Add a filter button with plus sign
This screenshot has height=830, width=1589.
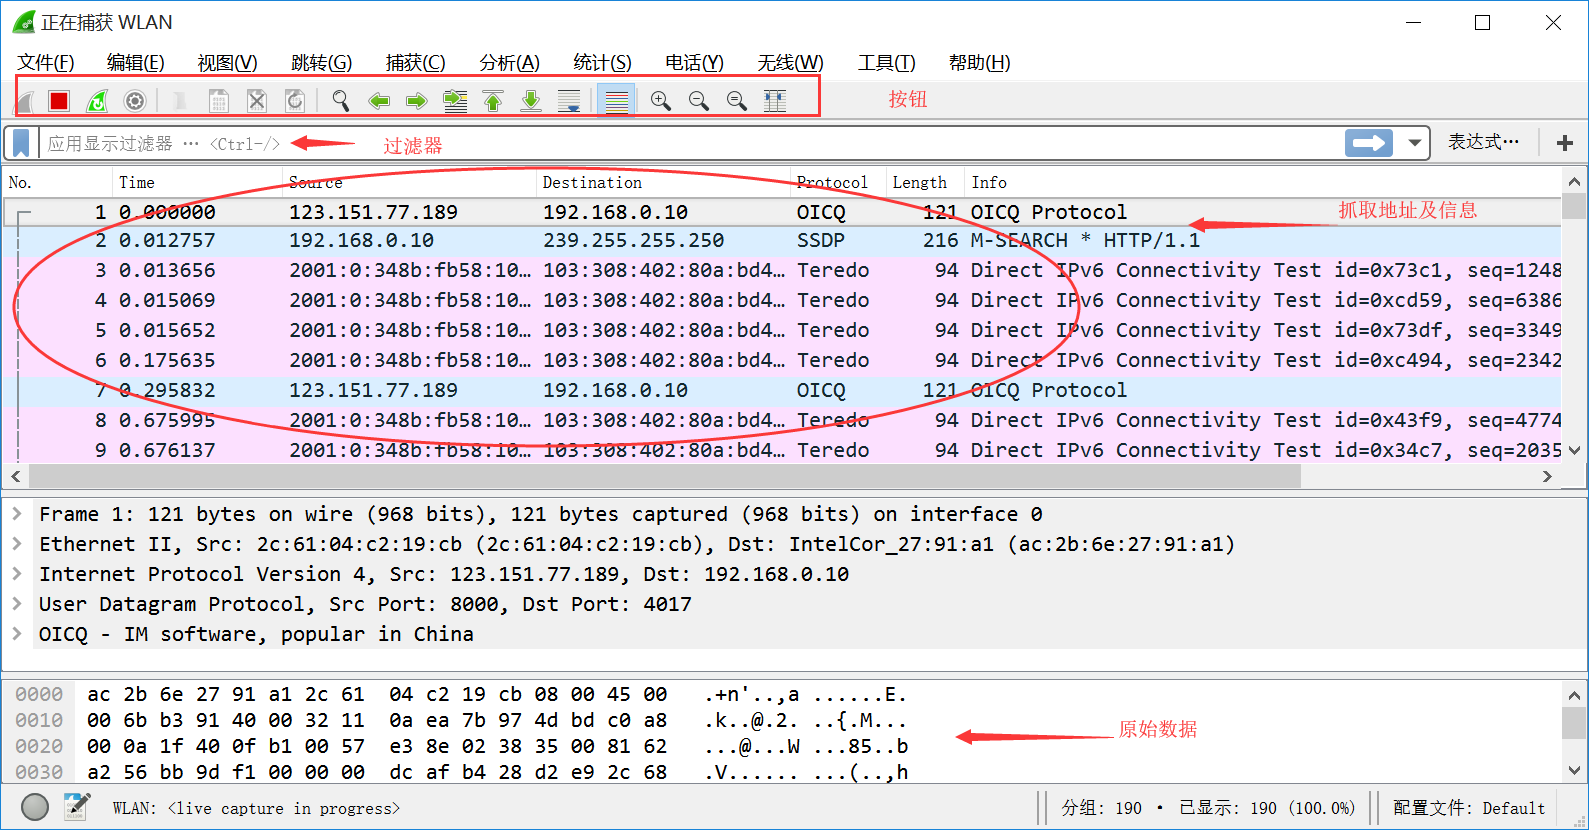[x=1565, y=143]
